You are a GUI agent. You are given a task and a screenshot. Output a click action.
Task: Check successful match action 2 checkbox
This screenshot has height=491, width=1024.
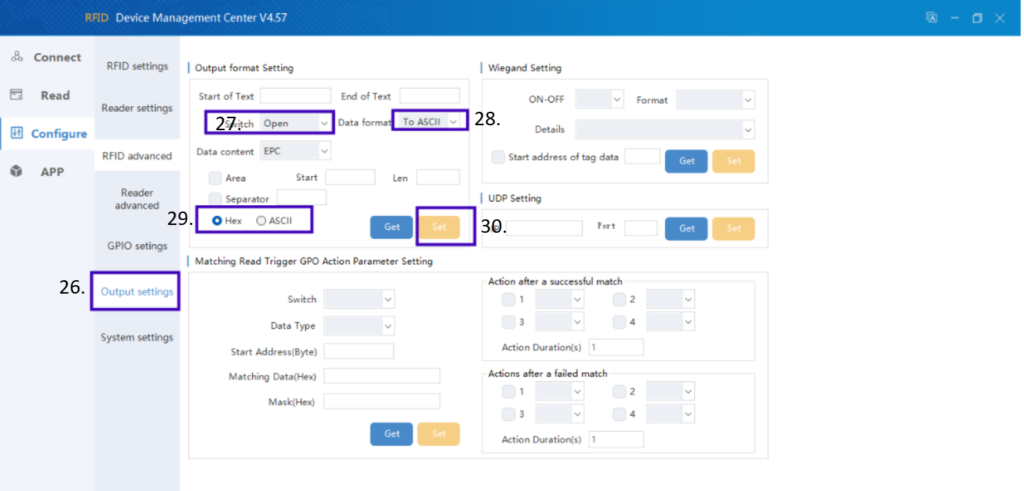[x=619, y=300]
